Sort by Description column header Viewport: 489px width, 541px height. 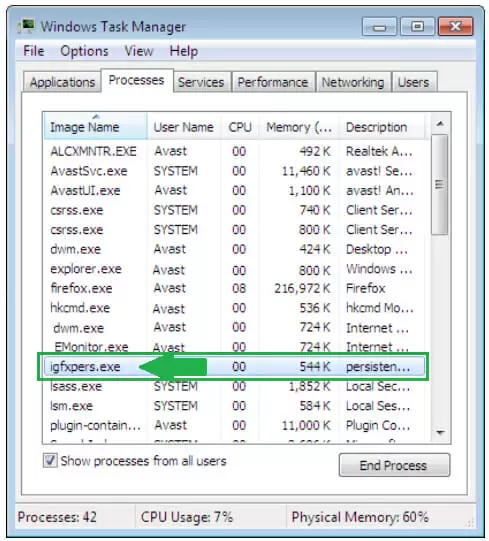pyautogui.click(x=381, y=127)
